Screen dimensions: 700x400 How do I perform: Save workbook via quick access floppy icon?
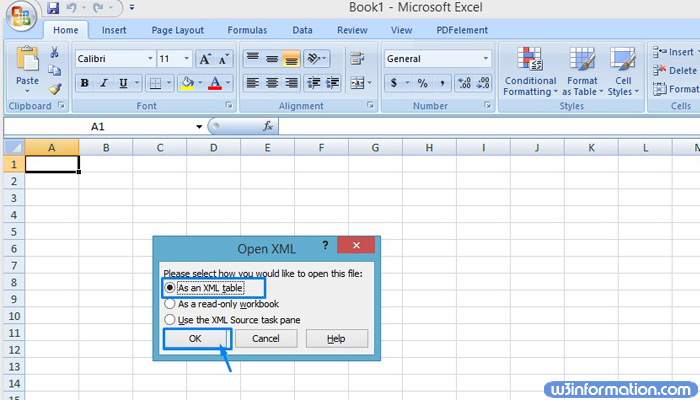pyautogui.click(x=53, y=8)
